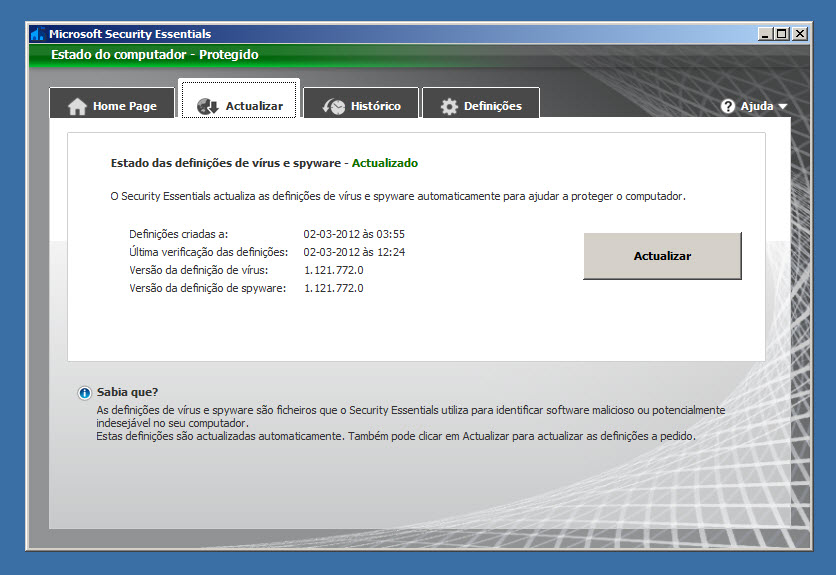Click the house icon on Home Page tab

point(77,106)
